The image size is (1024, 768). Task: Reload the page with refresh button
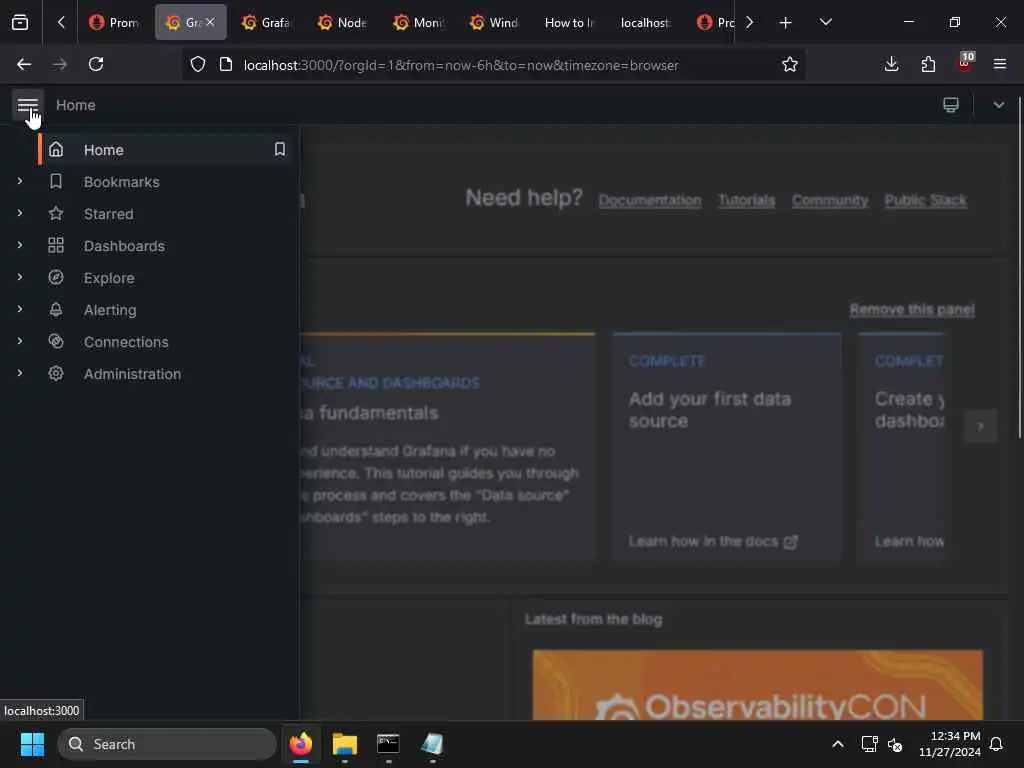tap(96, 64)
